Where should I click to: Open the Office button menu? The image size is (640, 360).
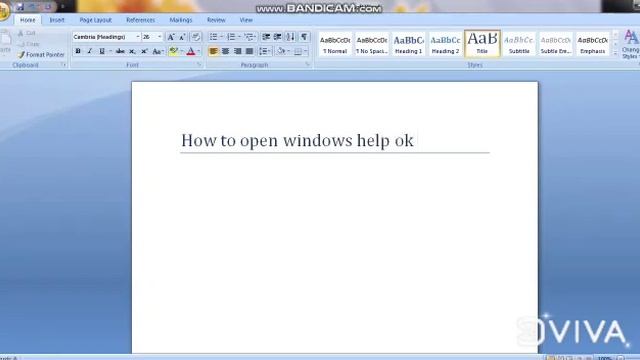tap(3, 11)
